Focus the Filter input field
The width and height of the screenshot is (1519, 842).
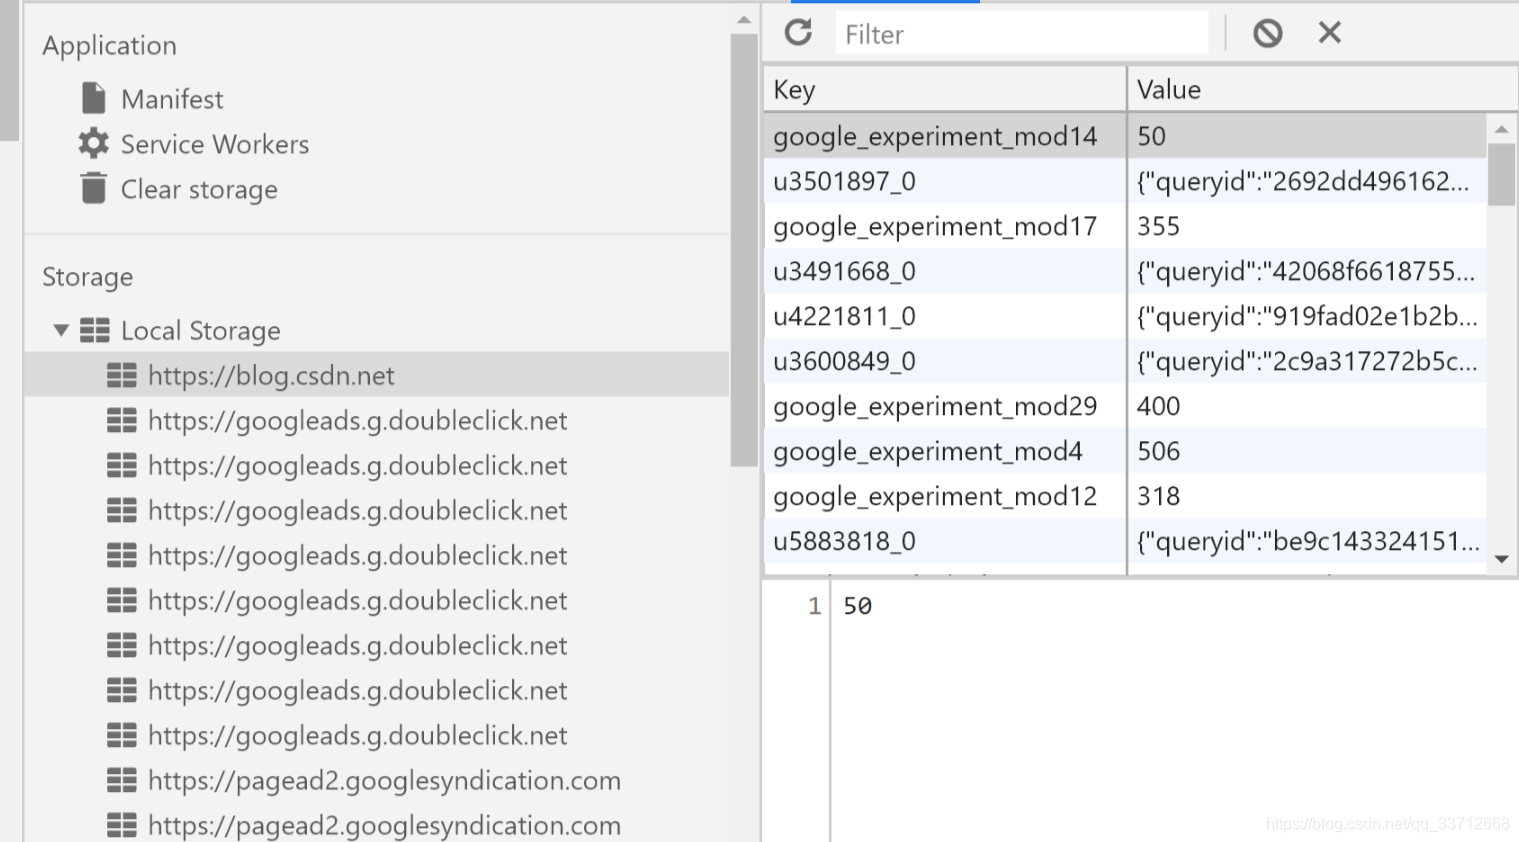[x=1021, y=34]
